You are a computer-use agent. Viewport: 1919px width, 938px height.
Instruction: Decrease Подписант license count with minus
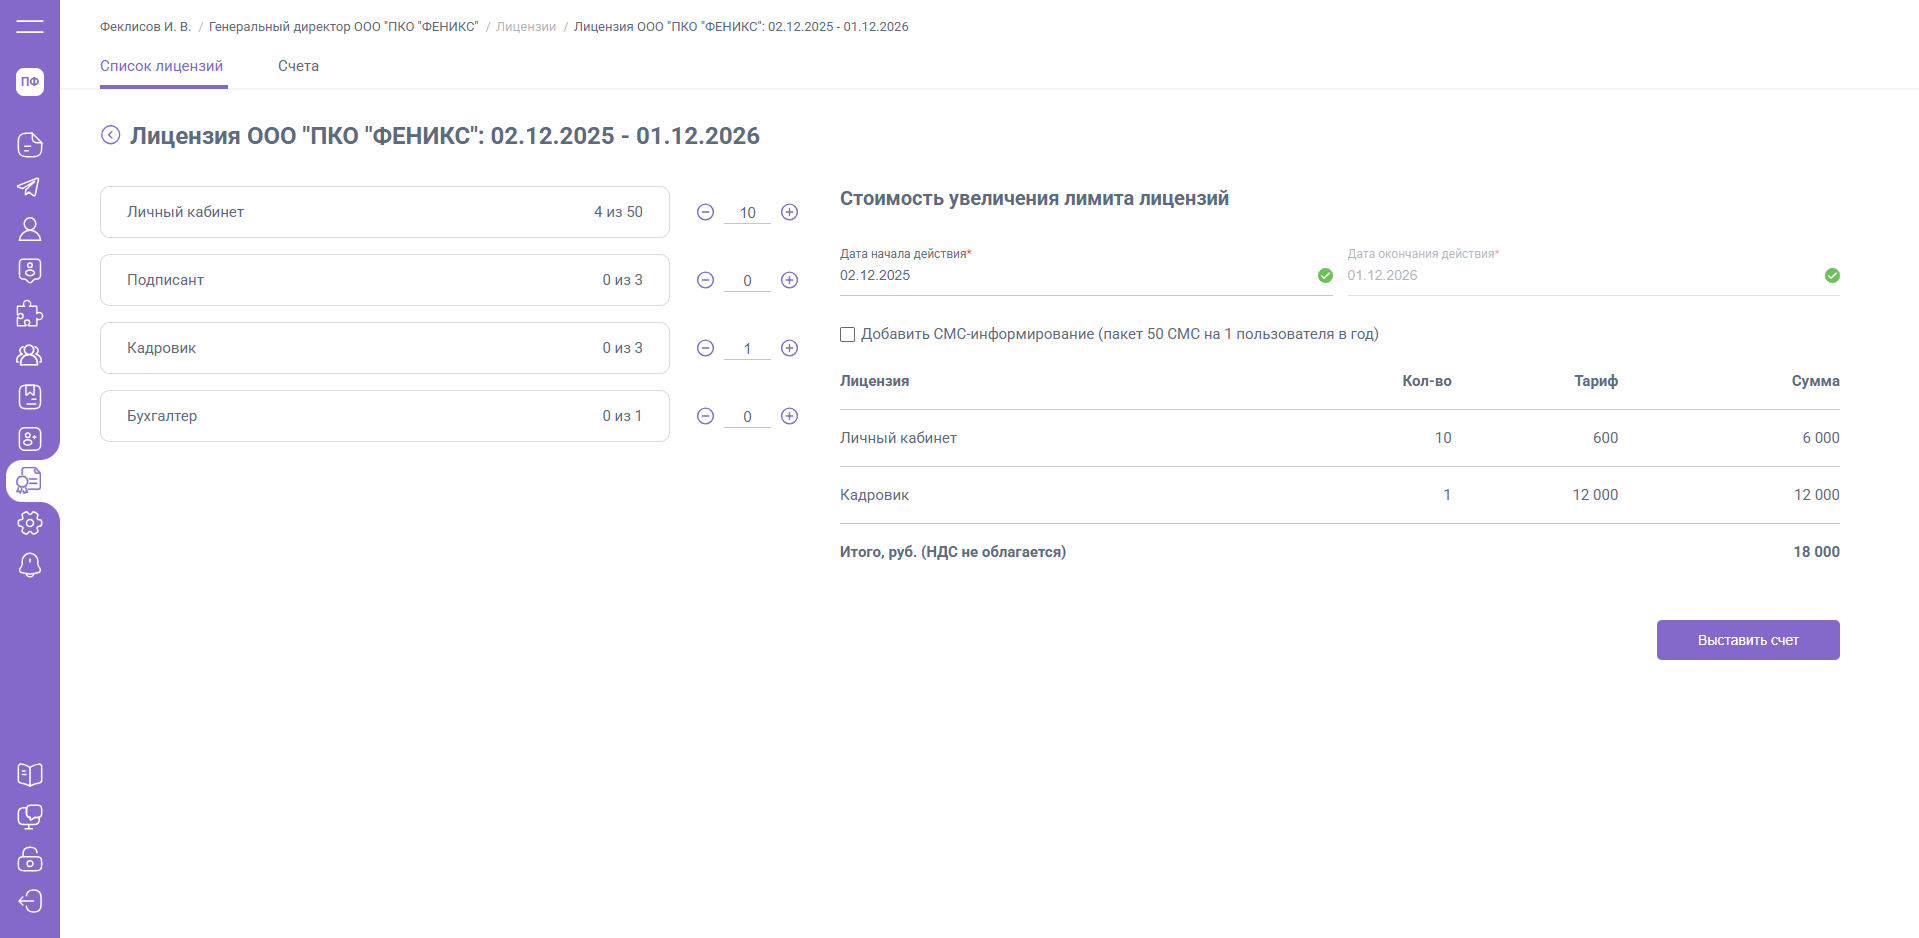coord(705,280)
